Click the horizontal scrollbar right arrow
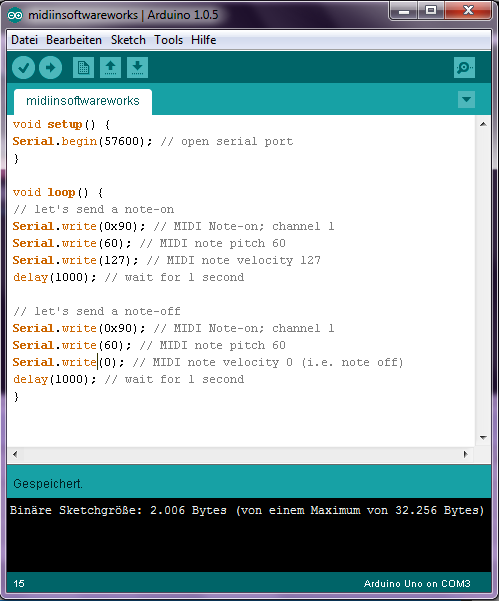The height and width of the screenshot is (601, 499). [x=466, y=455]
